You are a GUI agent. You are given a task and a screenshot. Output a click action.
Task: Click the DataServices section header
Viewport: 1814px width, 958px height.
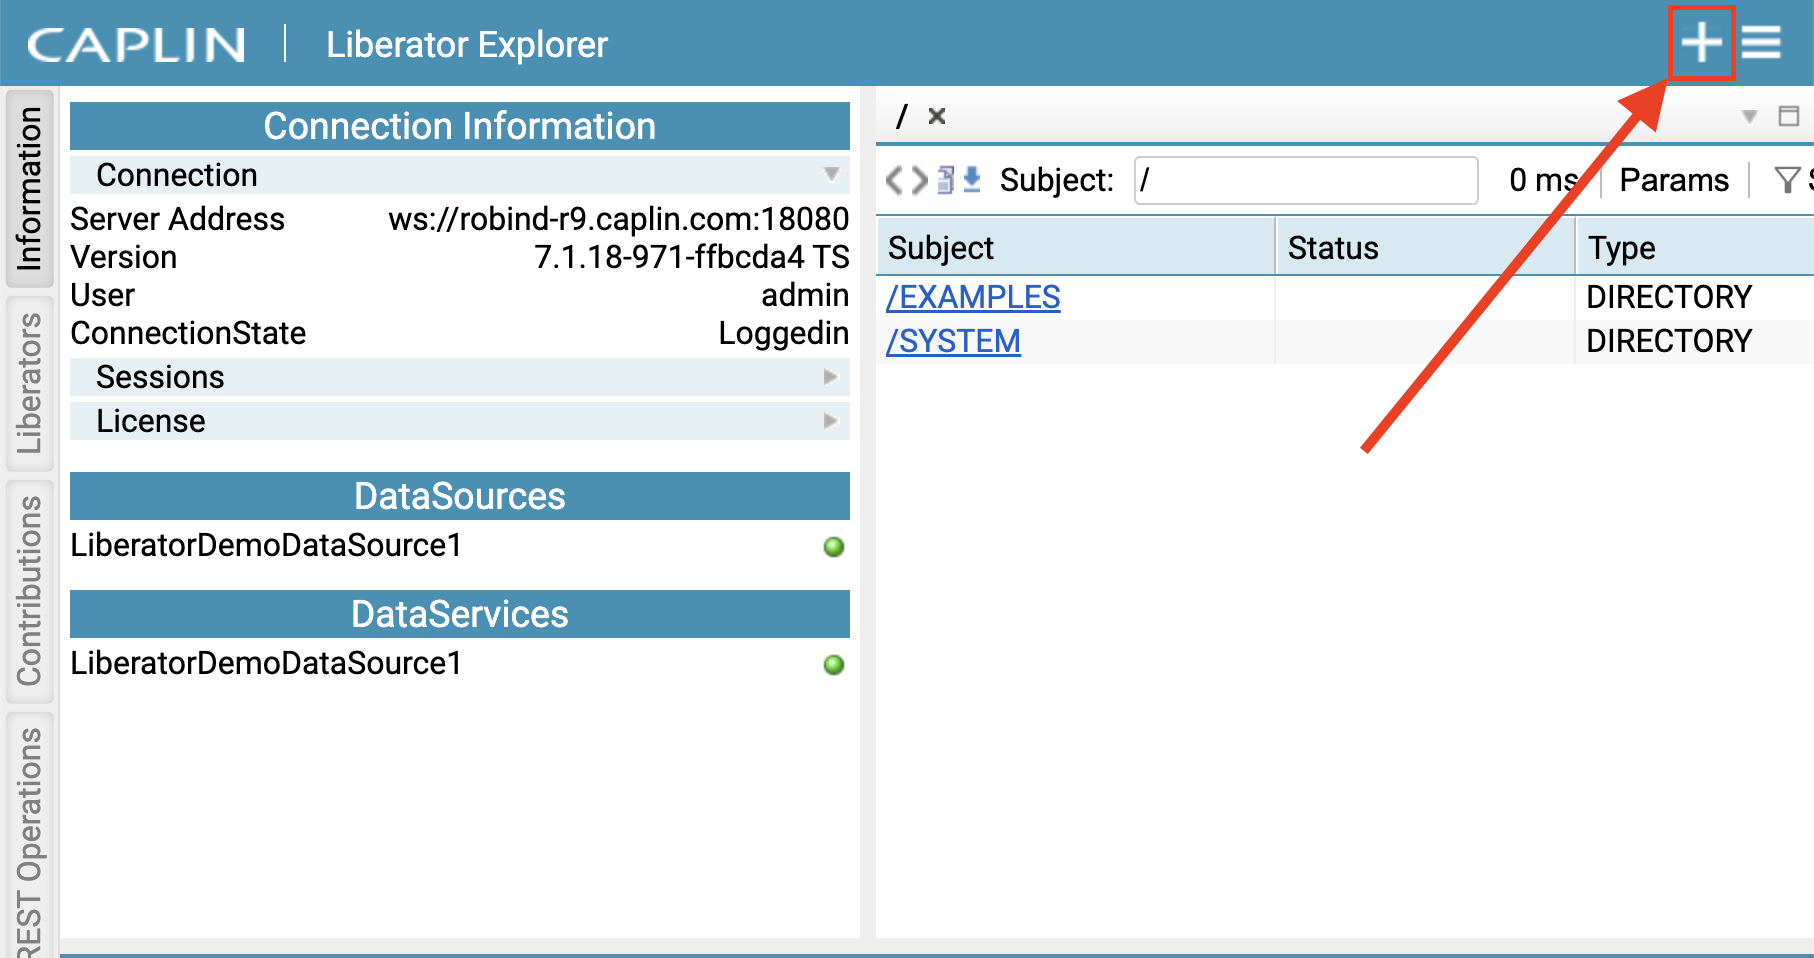(x=460, y=614)
